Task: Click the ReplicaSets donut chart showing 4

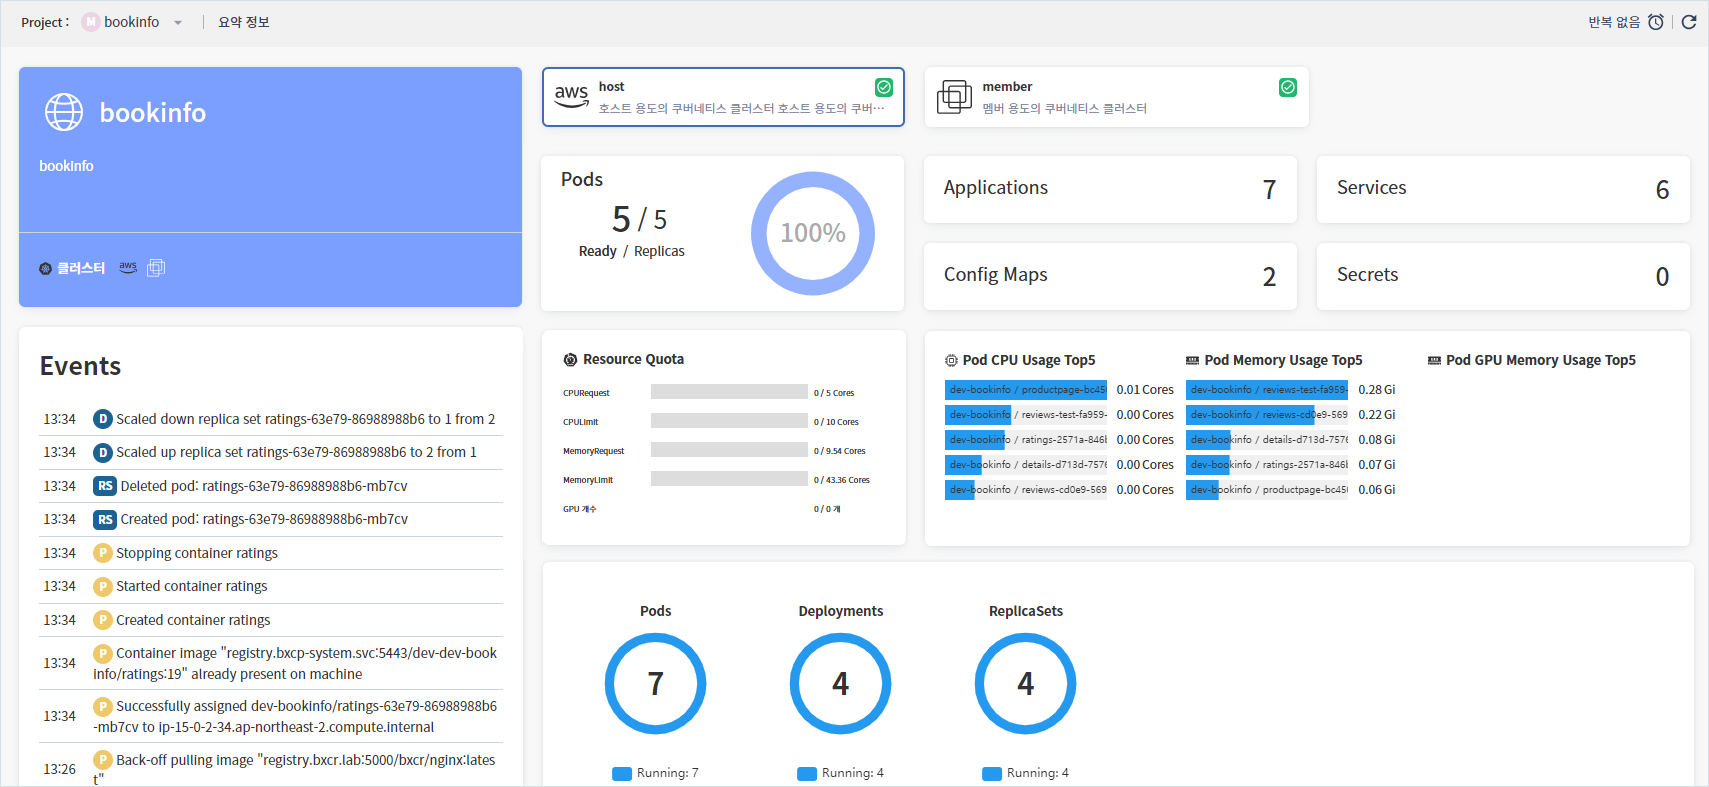Action: coord(1026,684)
